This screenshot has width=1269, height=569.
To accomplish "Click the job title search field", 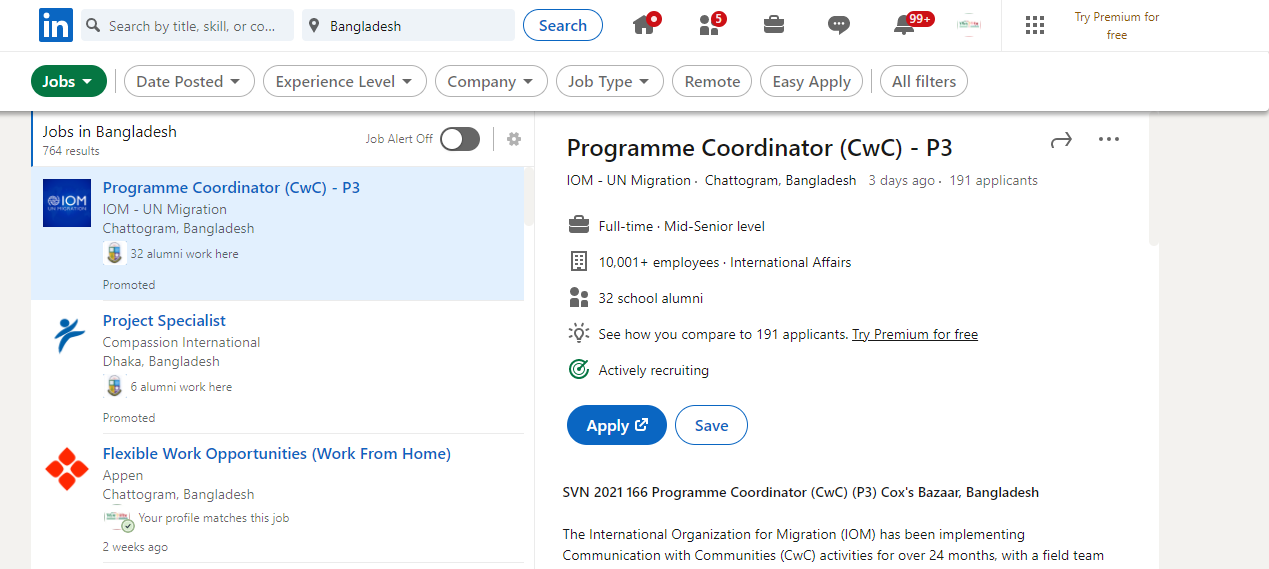I will click(190, 26).
